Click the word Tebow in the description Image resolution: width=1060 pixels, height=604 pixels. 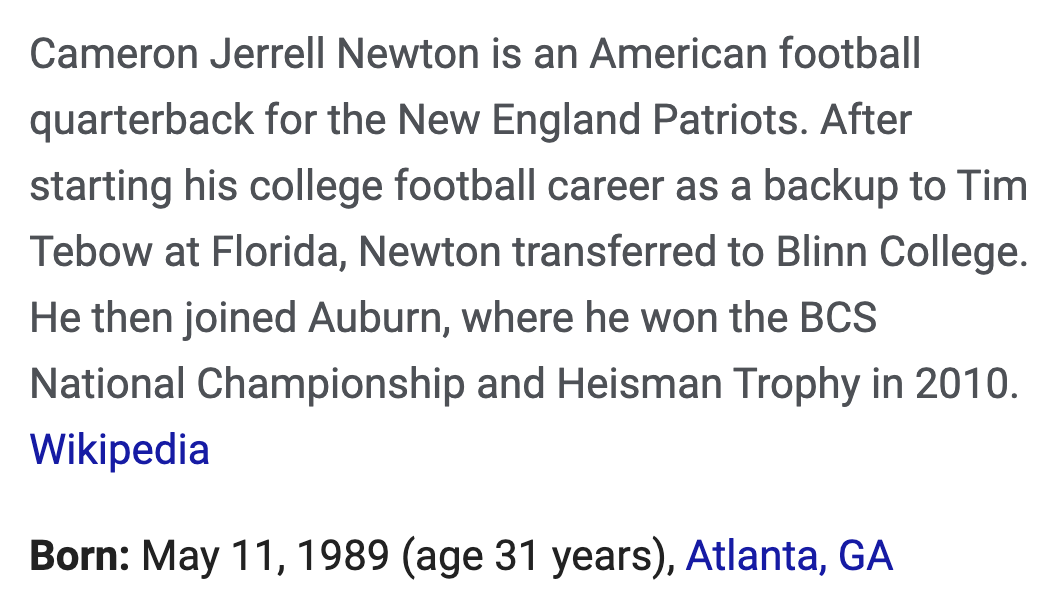point(91,252)
